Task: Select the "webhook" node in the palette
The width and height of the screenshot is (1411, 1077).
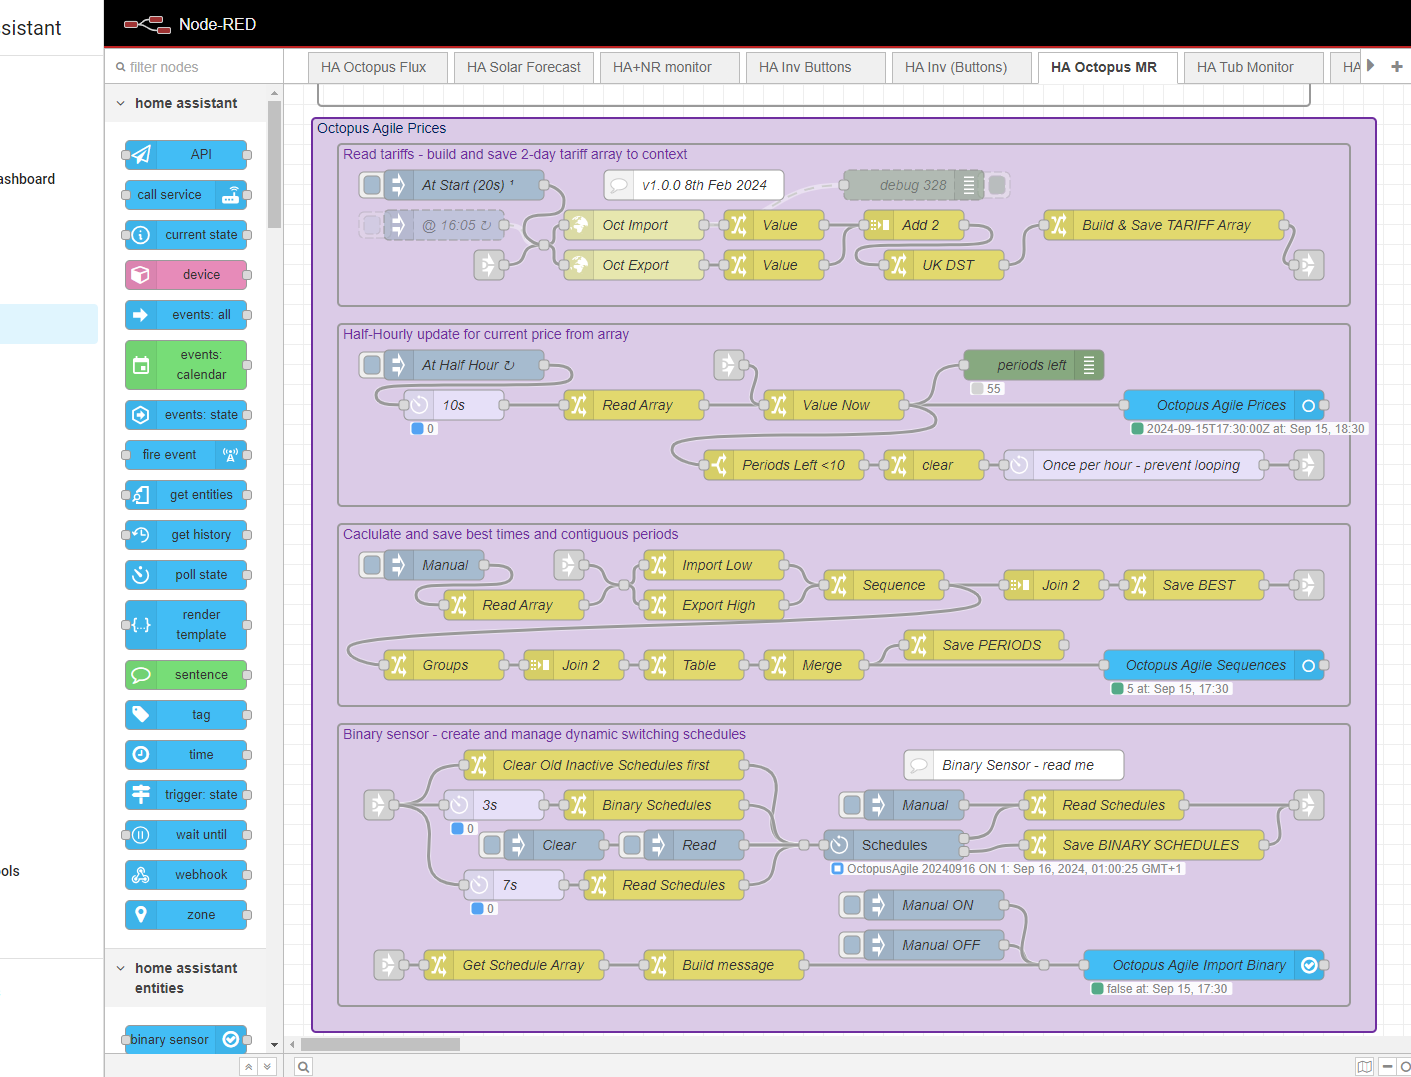Action: pyautogui.click(x=187, y=875)
